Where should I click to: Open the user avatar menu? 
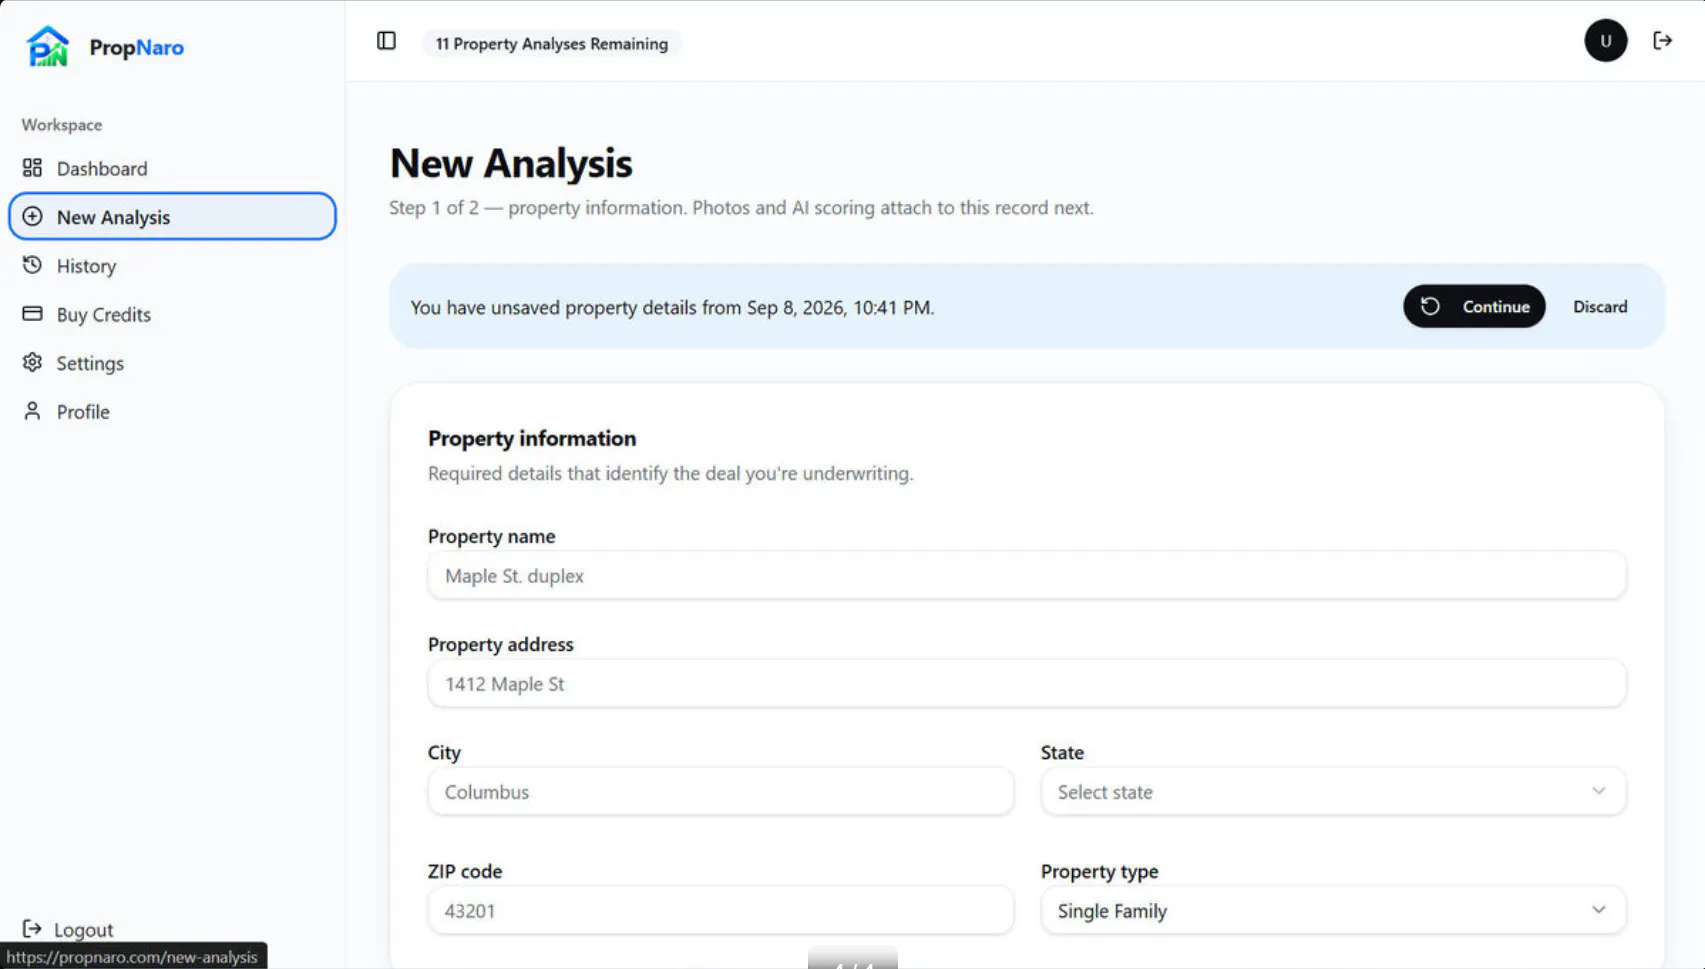(1605, 41)
